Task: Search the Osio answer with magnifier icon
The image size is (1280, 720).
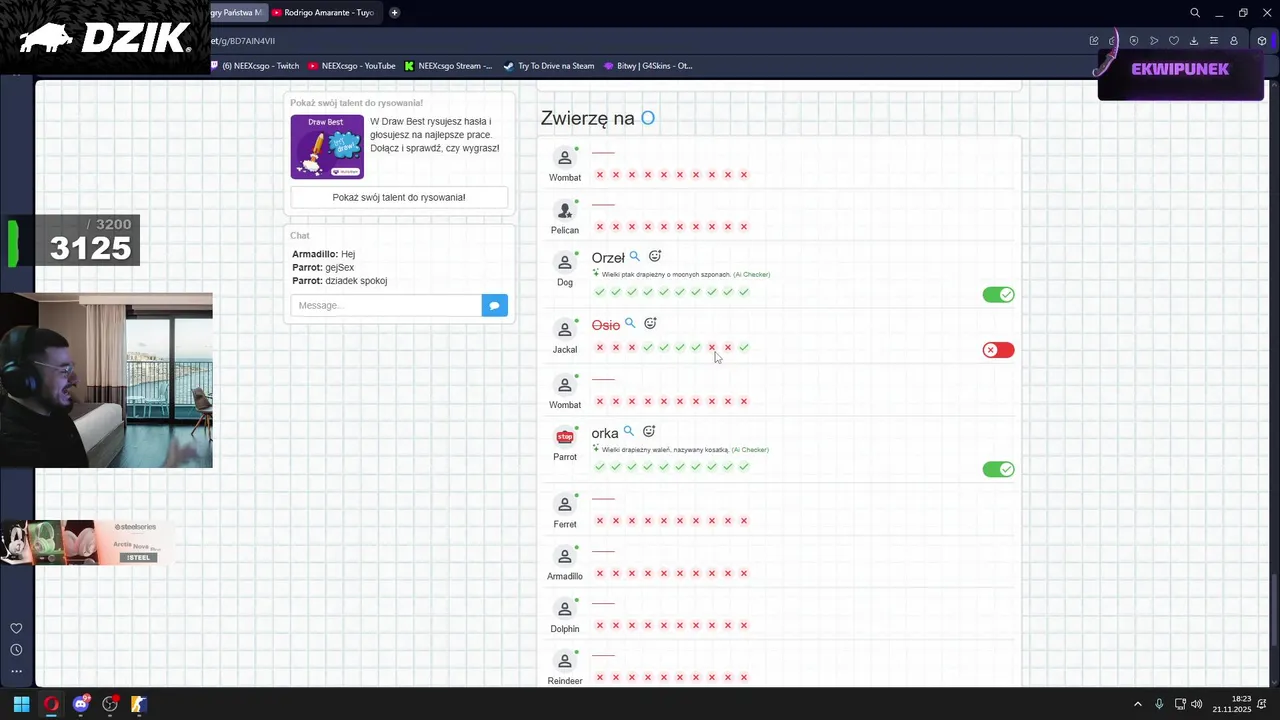Action: pyautogui.click(x=630, y=324)
